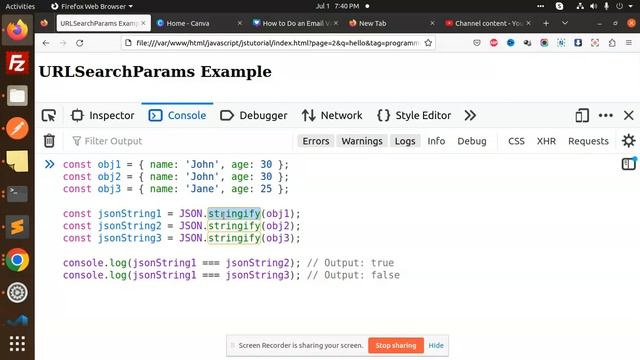This screenshot has height=360, width=640.
Task: Open the Pocket save icon in toolbar
Action: [477, 43]
